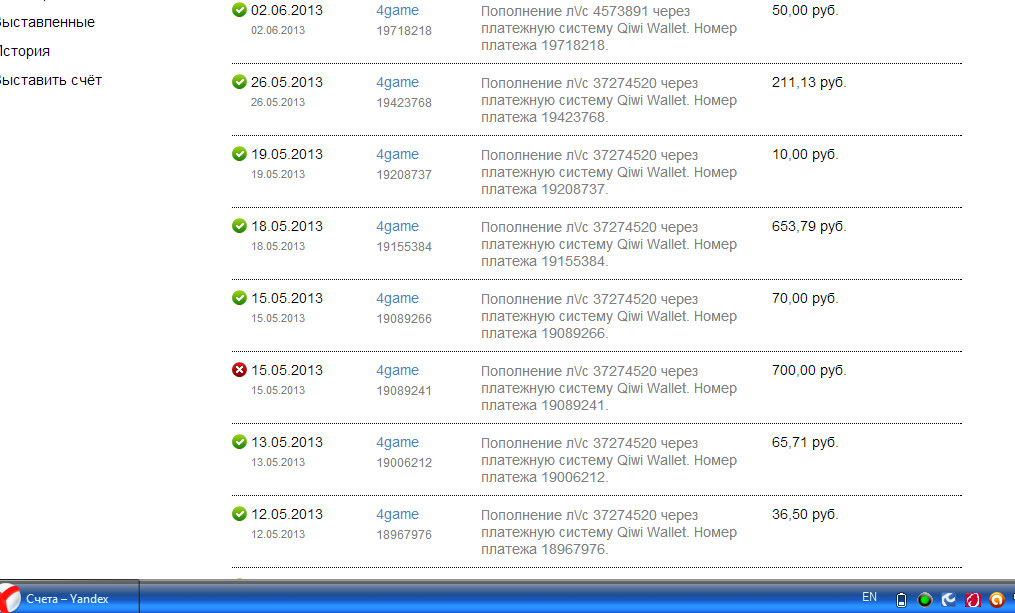Click green check icon for payment 19155384
The width and height of the screenshot is (1015, 613).
tap(240, 225)
